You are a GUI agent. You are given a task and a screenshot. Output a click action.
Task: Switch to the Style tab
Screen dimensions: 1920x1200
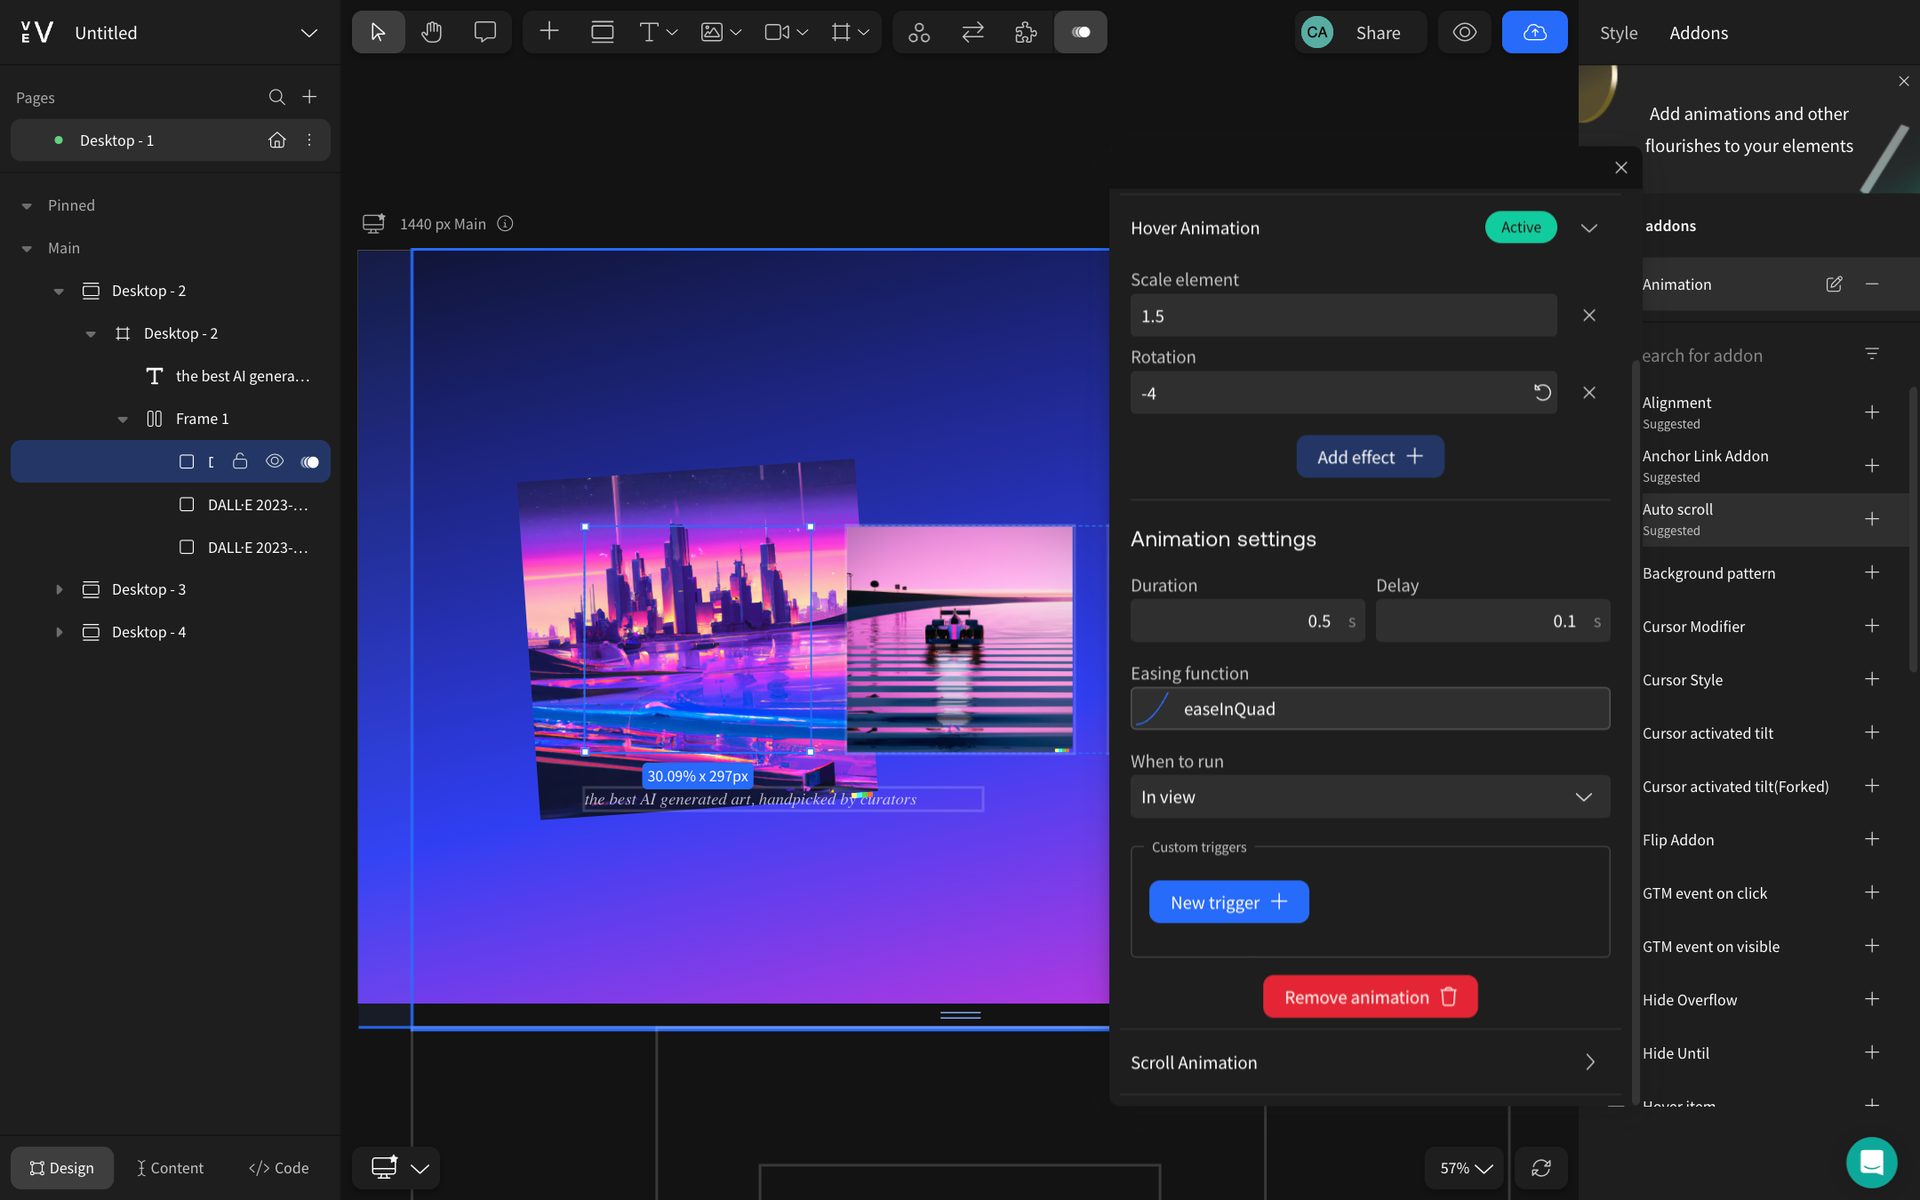[x=1619, y=30]
